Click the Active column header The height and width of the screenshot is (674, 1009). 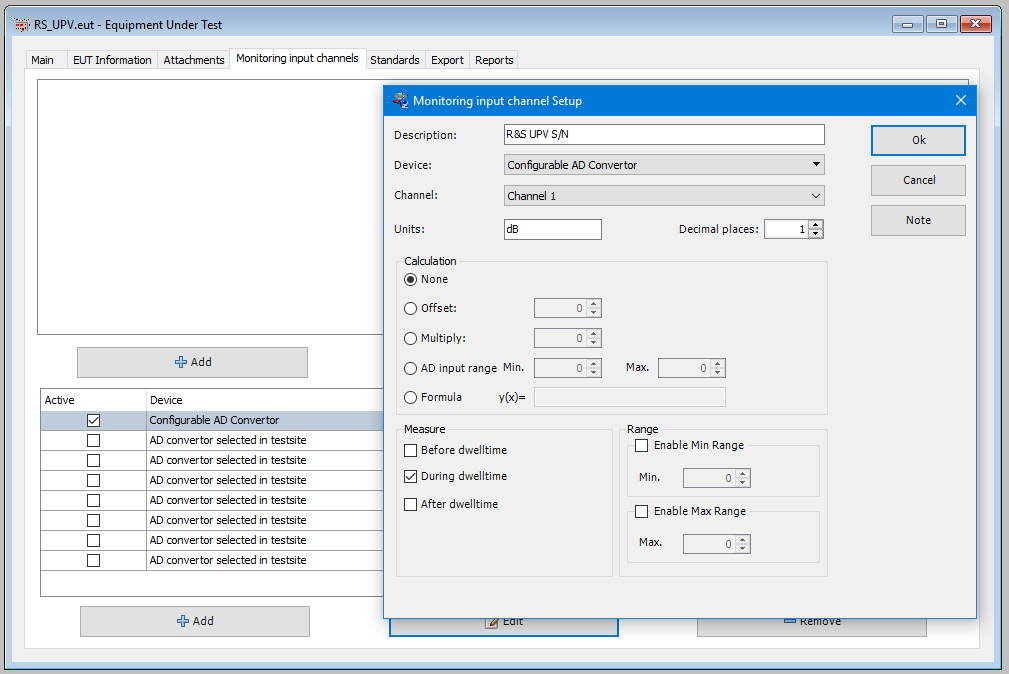(93, 400)
